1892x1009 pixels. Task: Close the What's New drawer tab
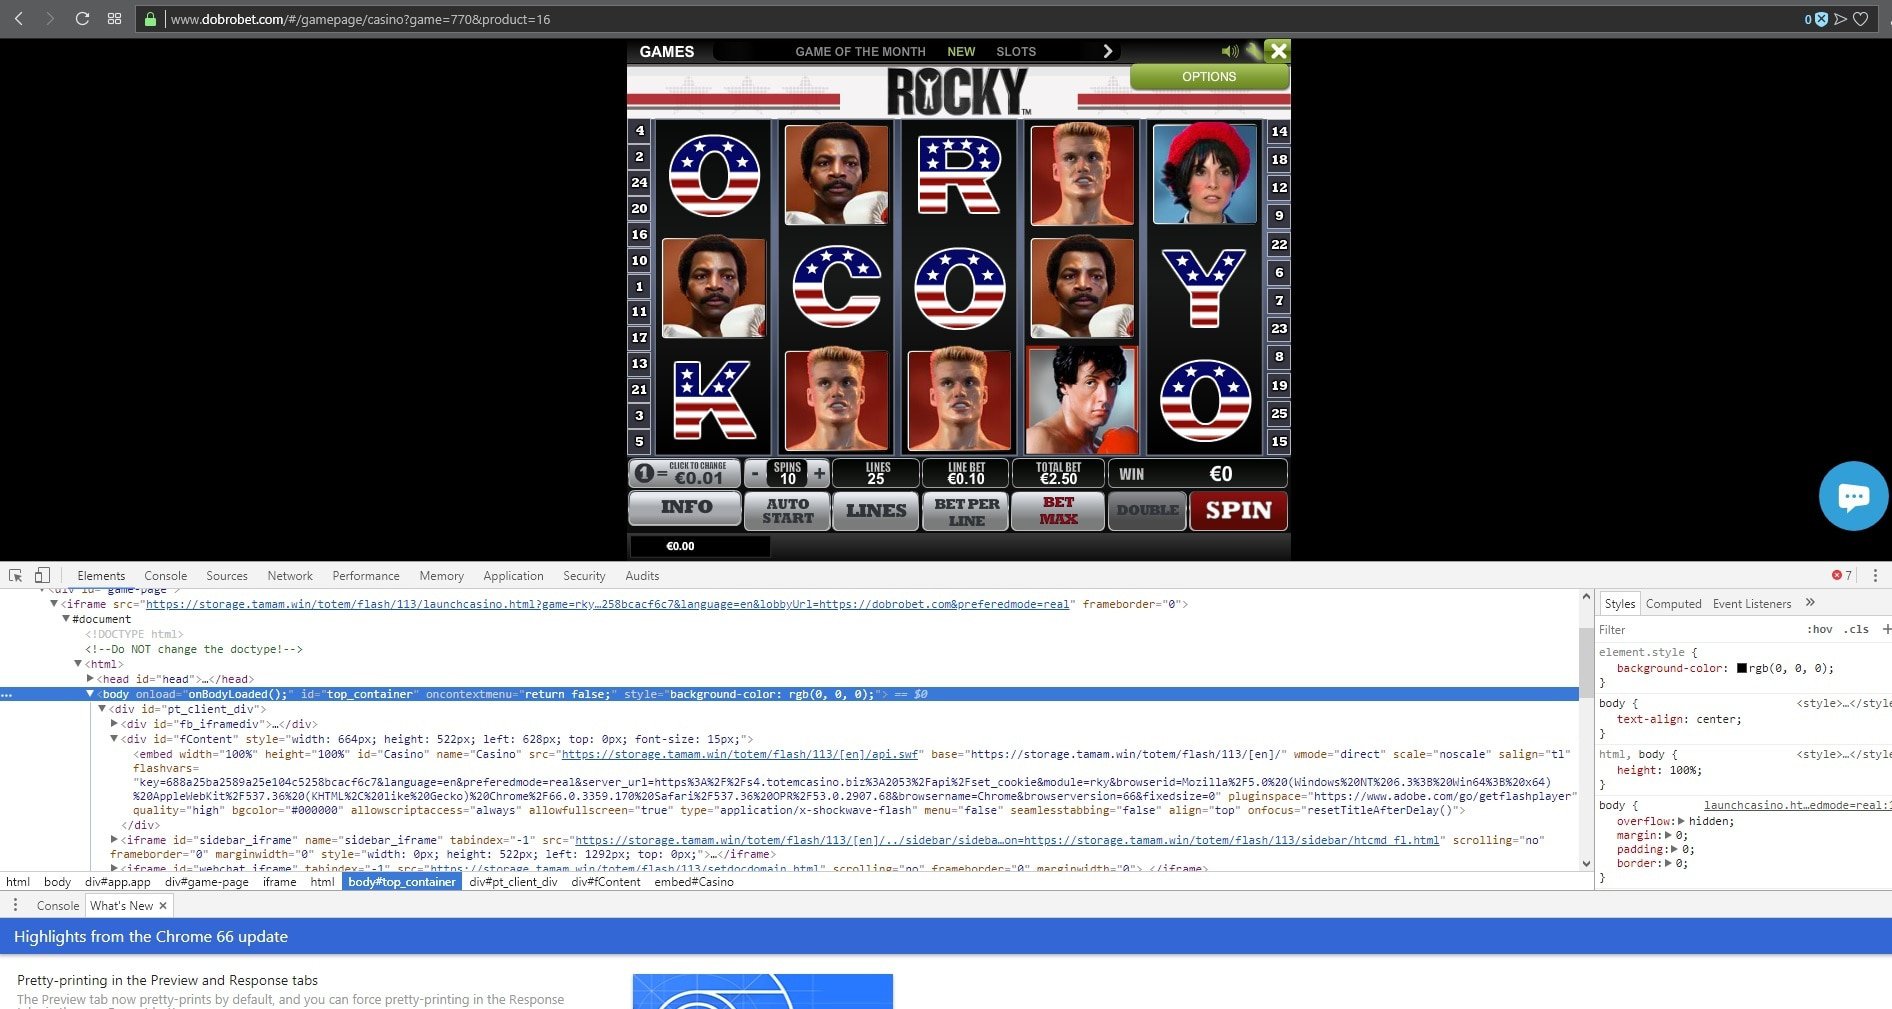[x=163, y=905]
